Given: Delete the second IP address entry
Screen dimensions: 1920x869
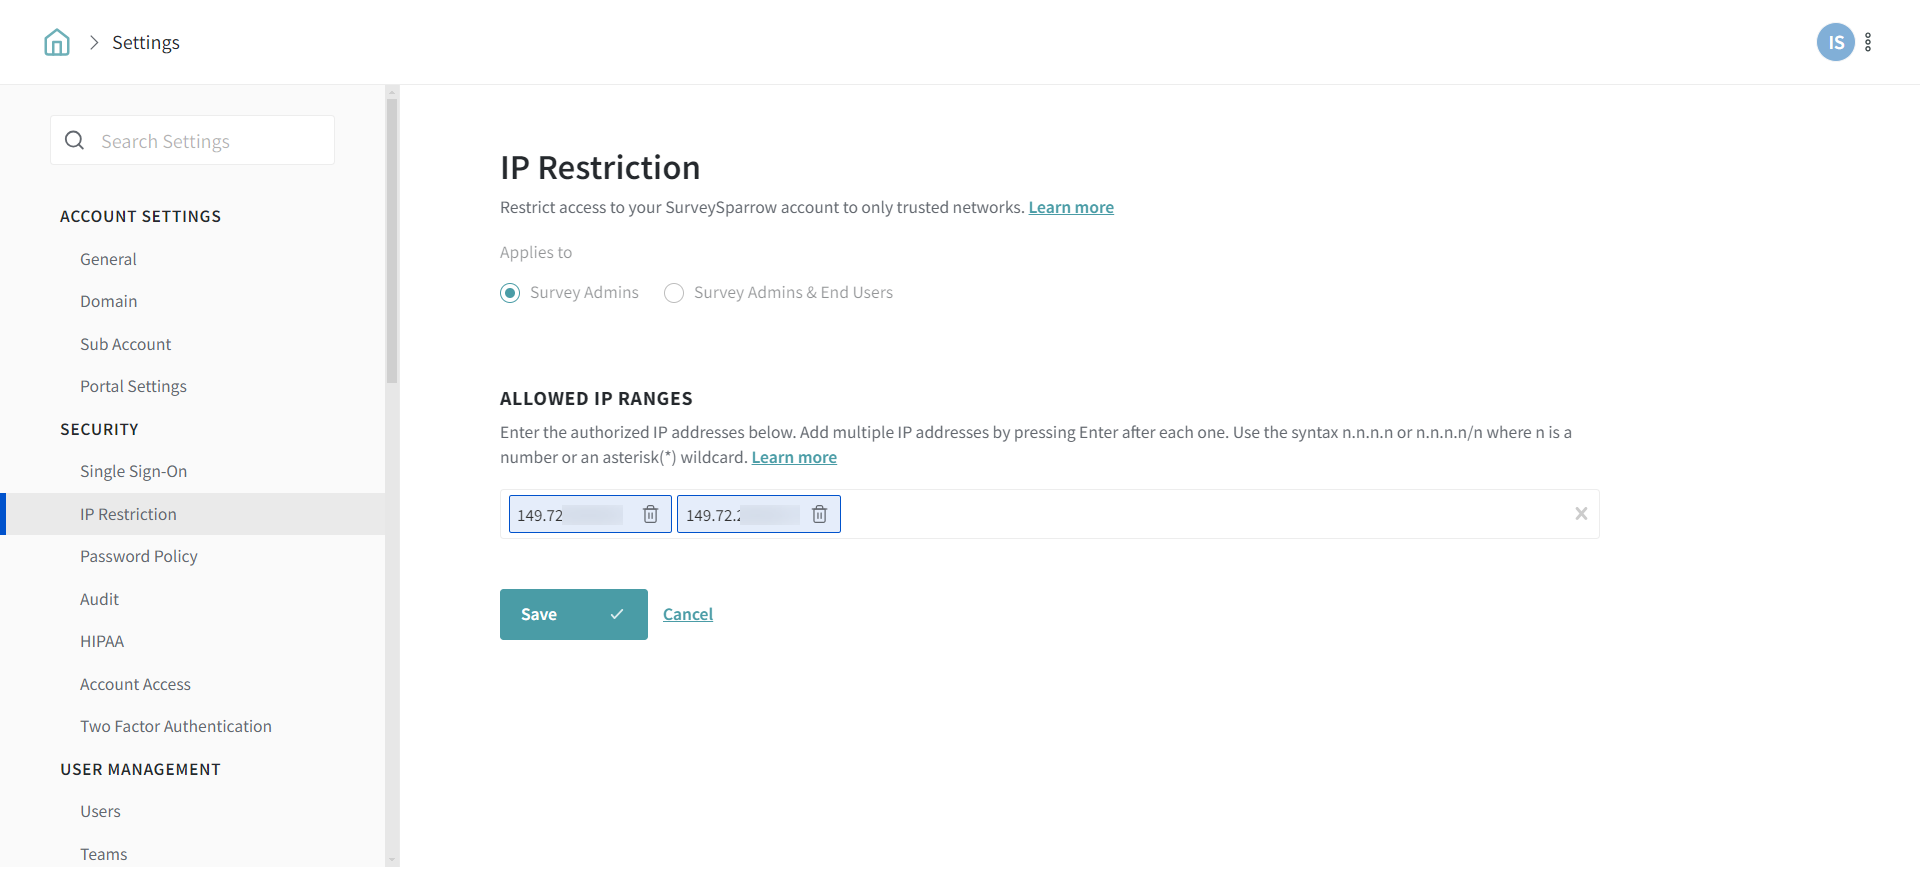Looking at the screenshot, I should point(819,514).
